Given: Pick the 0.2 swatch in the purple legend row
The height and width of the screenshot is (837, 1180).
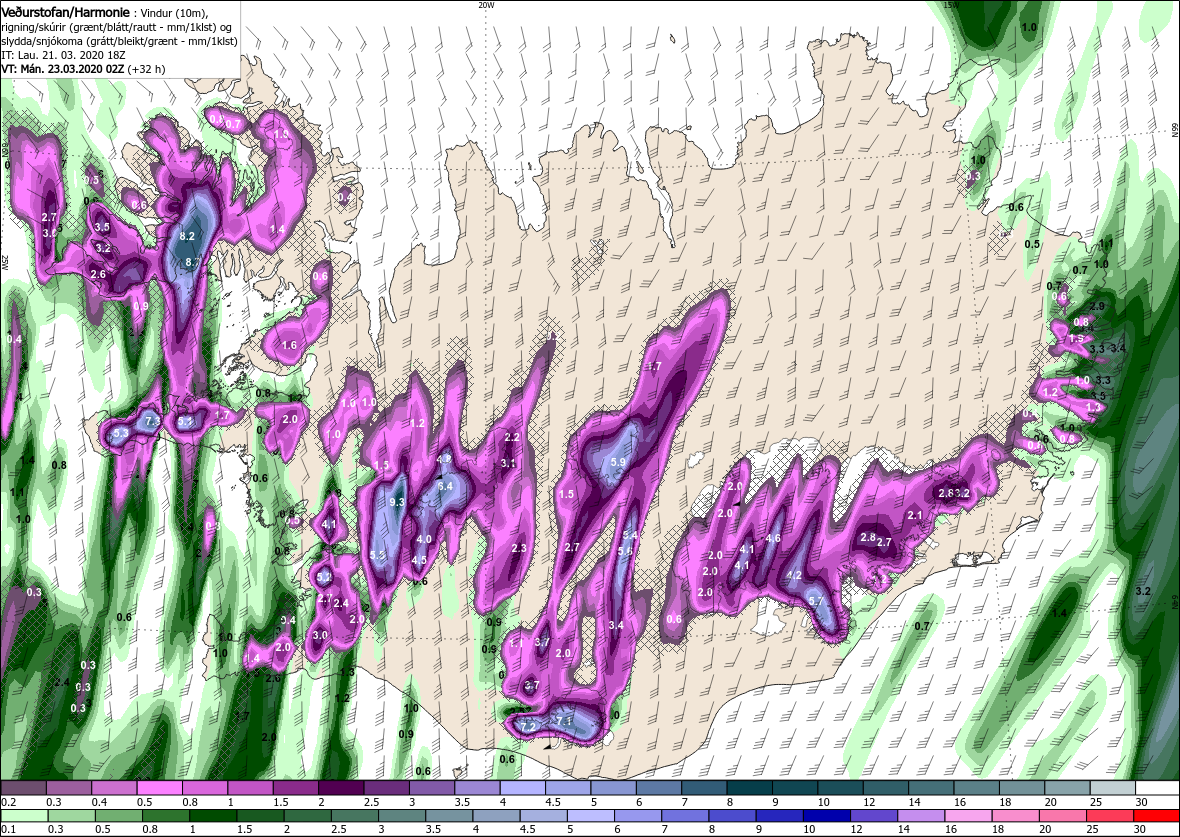Looking at the screenshot, I should tap(23, 787).
